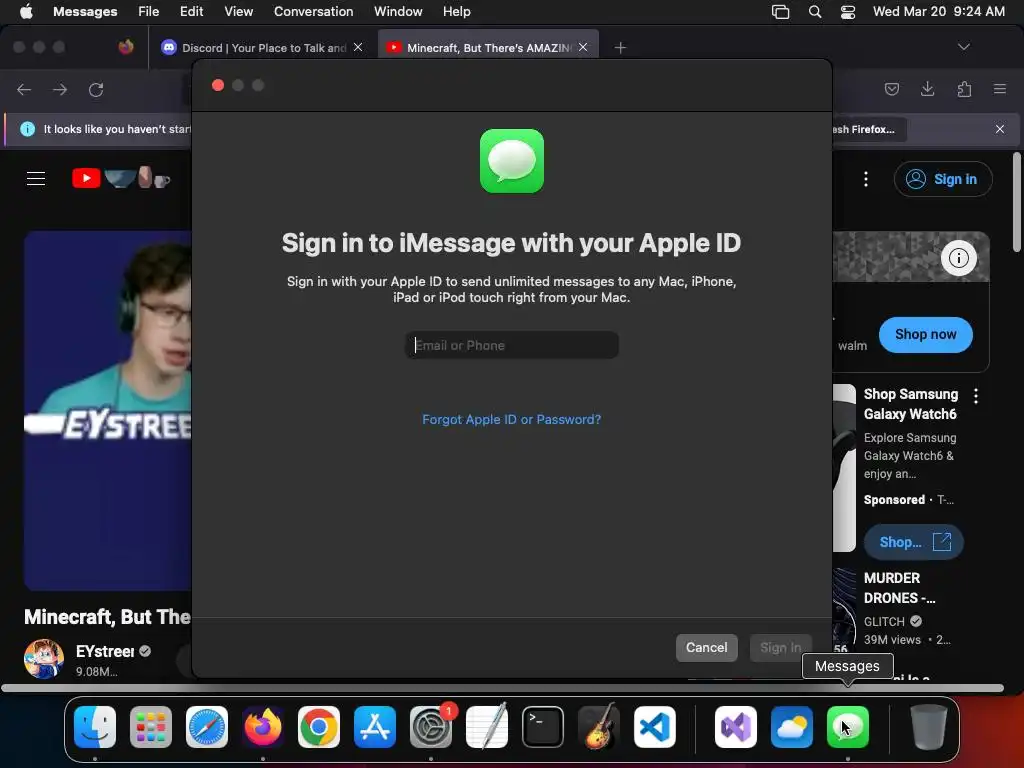Switch to Firefox in the dock
Screen dimensions: 1024x768
263,727
